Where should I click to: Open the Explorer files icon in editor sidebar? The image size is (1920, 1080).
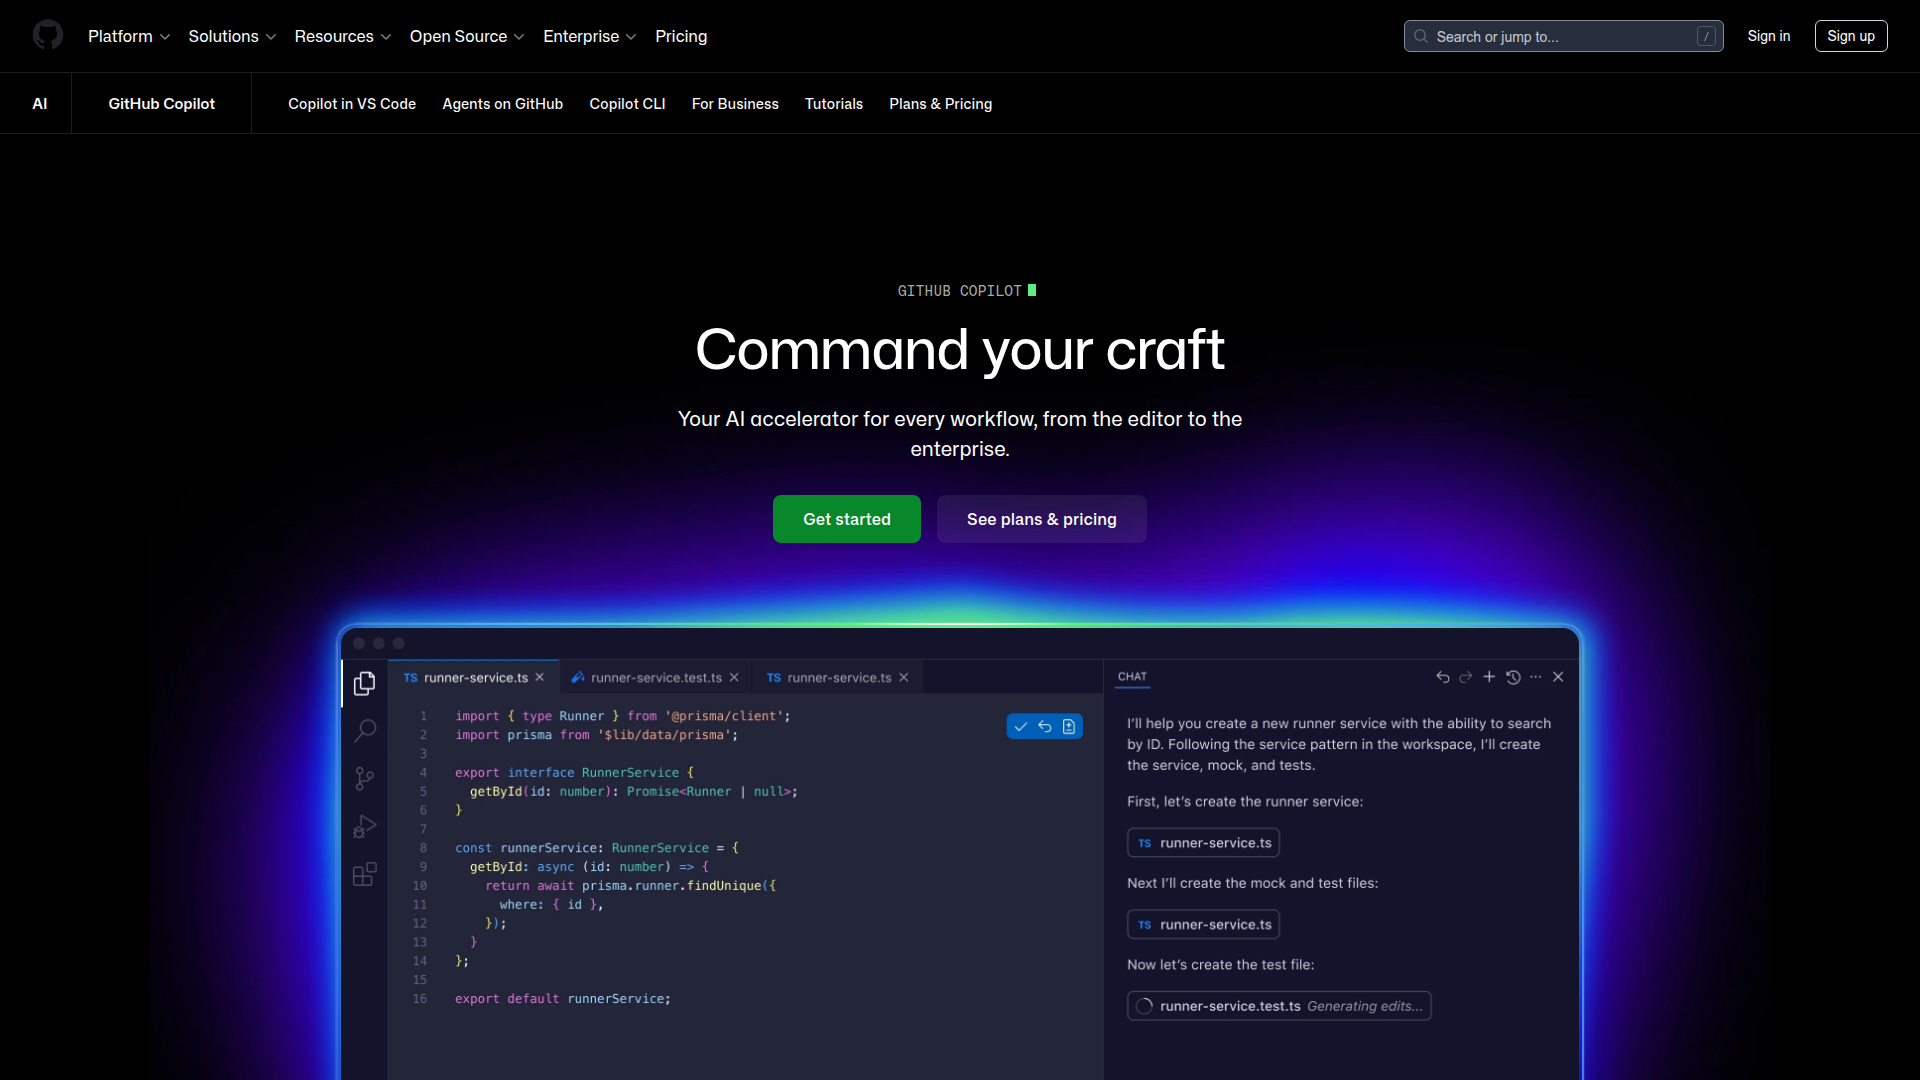(365, 683)
